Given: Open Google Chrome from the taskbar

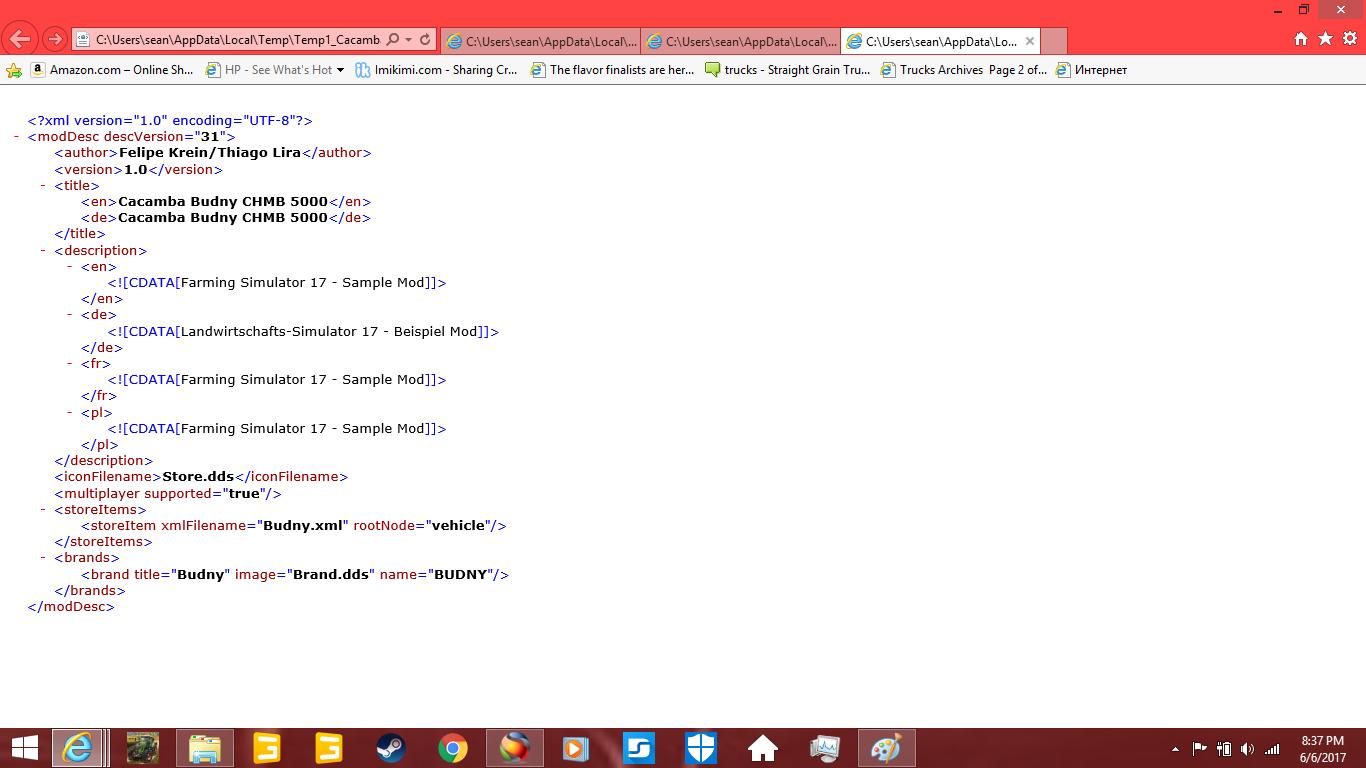Looking at the screenshot, I should 452,748.
